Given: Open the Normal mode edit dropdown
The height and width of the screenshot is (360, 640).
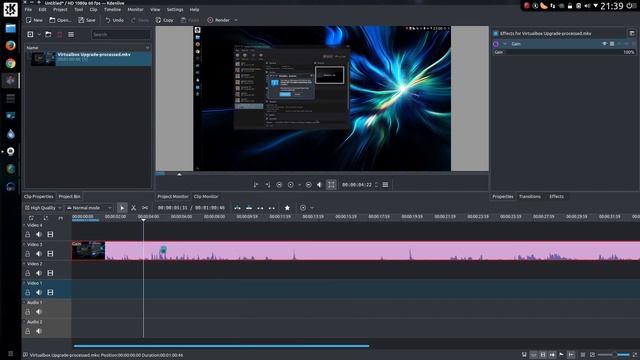Looking at the screenshot, I should point(89,208).
